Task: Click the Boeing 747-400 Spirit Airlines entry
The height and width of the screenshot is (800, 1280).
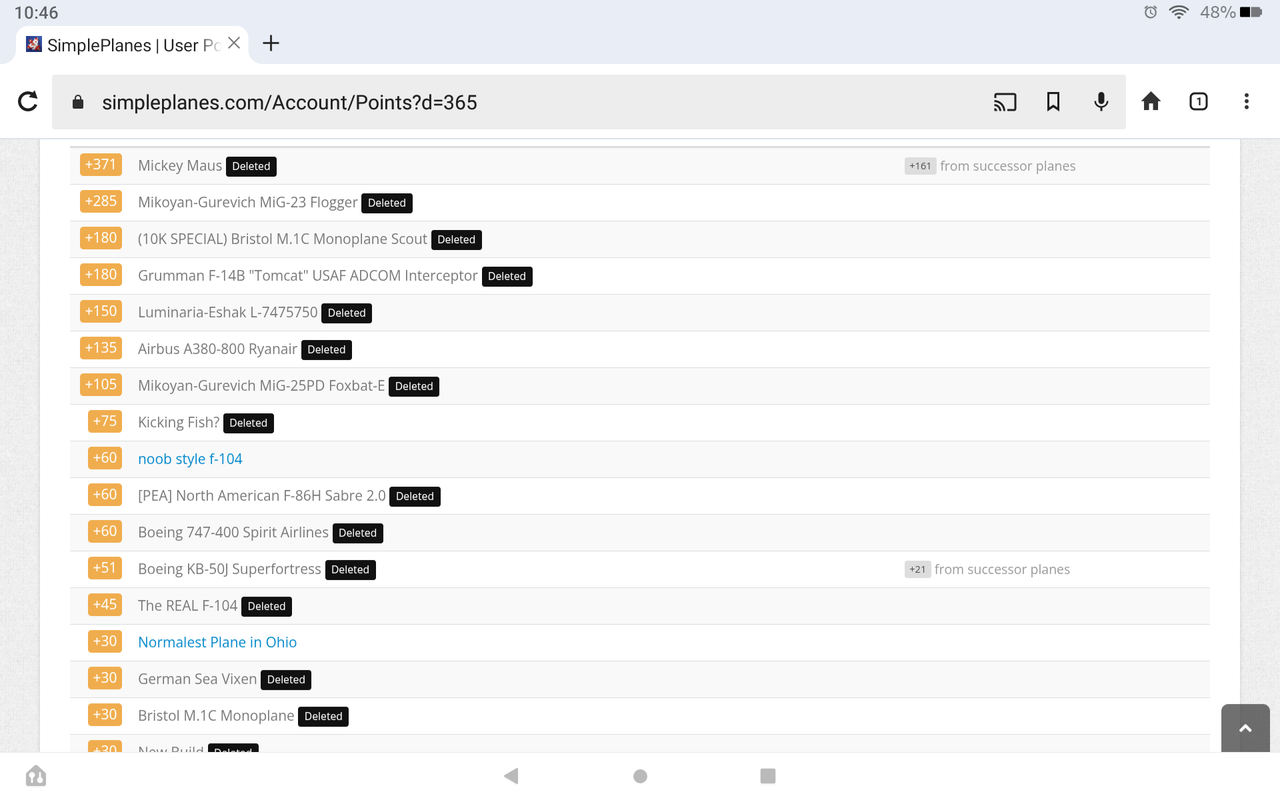Action: 233,532
